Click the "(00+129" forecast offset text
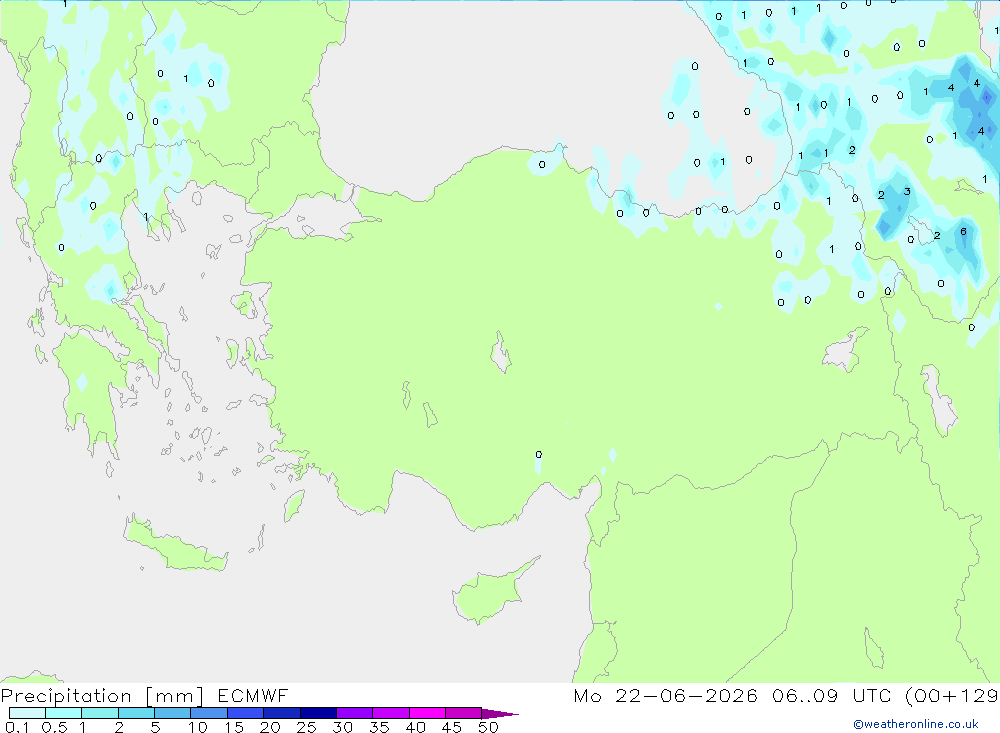Image resolution: width=1000 pixels, height=733 pixels. (x=952, y=695)
